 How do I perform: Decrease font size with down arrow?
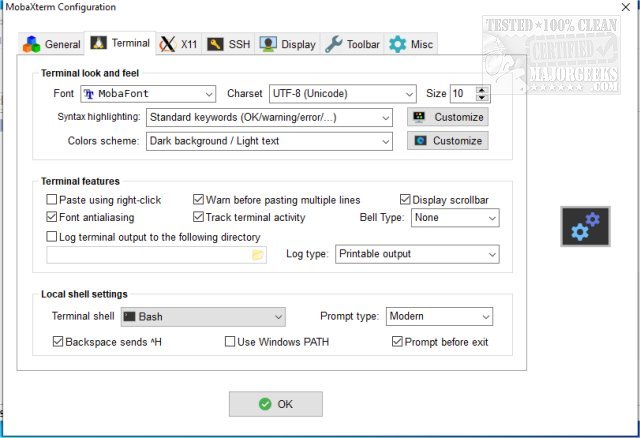[482, 98]
